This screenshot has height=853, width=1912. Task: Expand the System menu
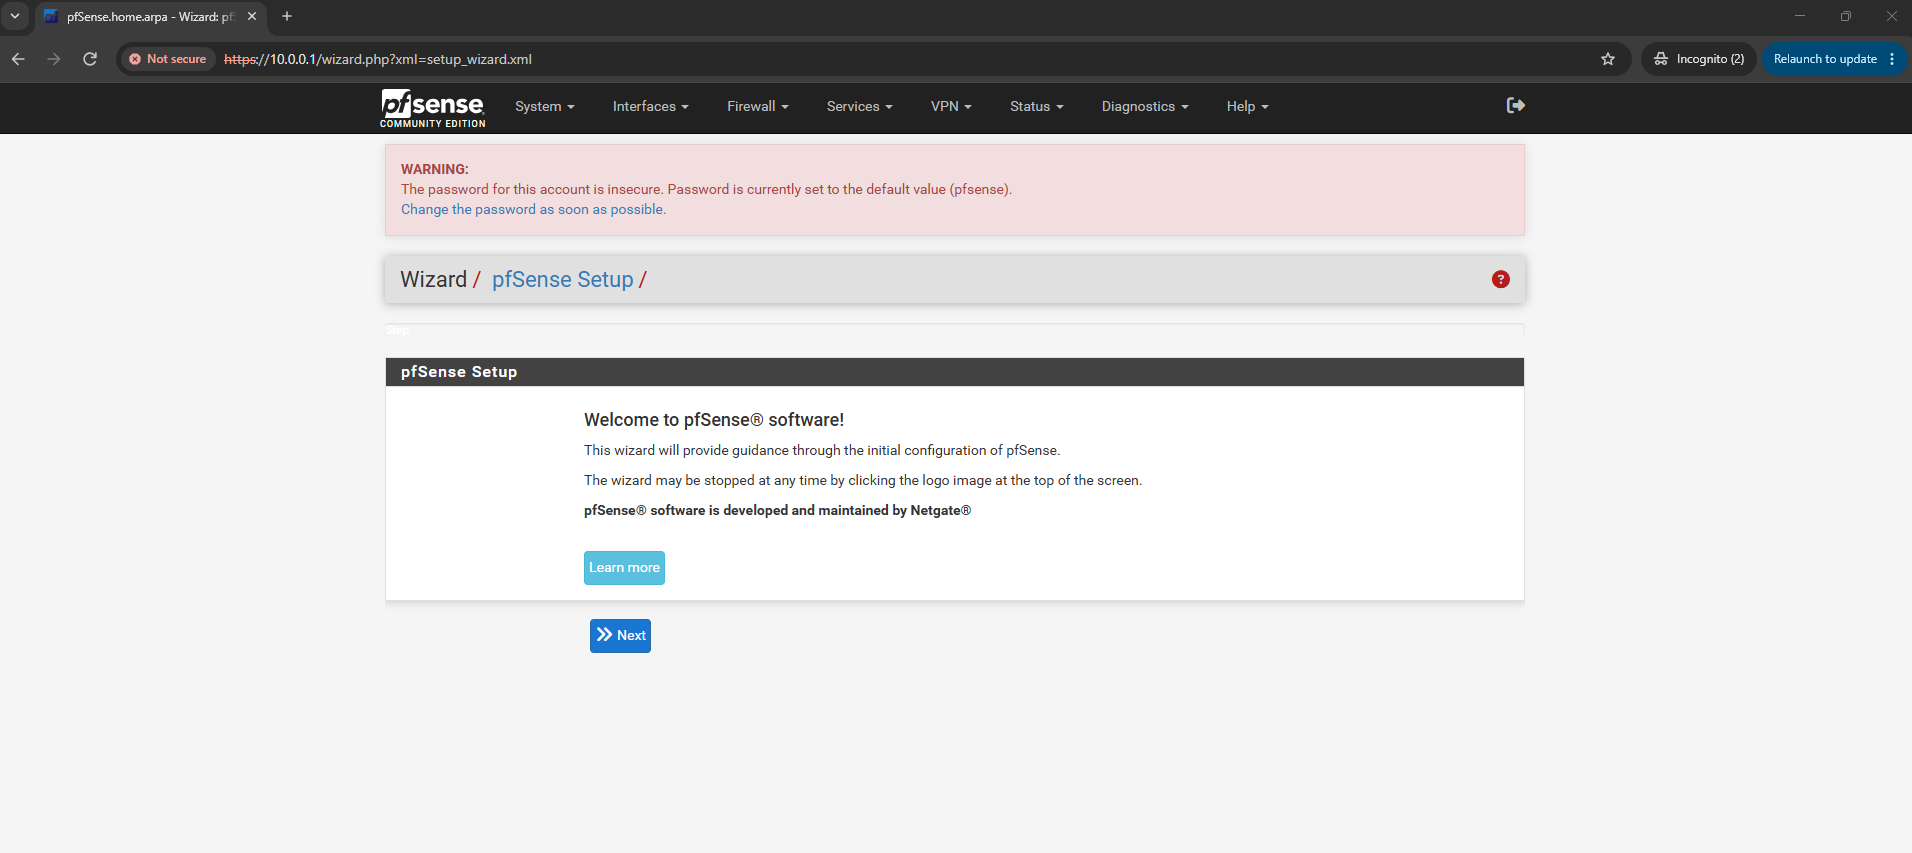pyautogui.click(x=545, y=106)
